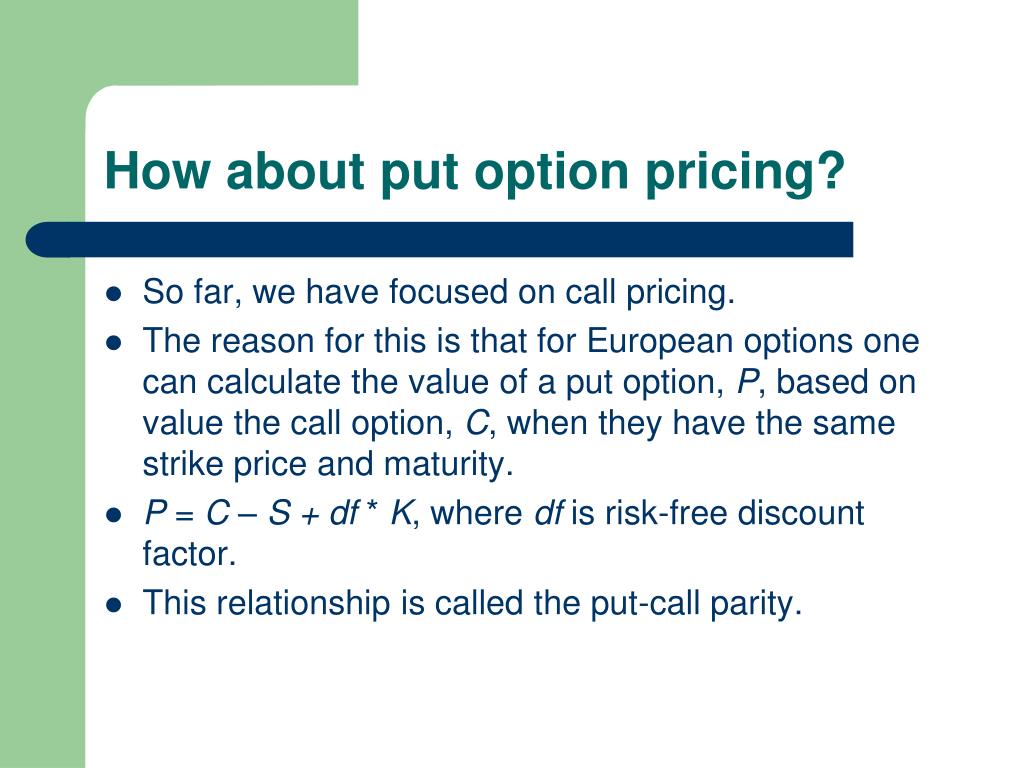
Task: Click the formula 'P = C – S + df * K'
Action: [x=278, y=513]
